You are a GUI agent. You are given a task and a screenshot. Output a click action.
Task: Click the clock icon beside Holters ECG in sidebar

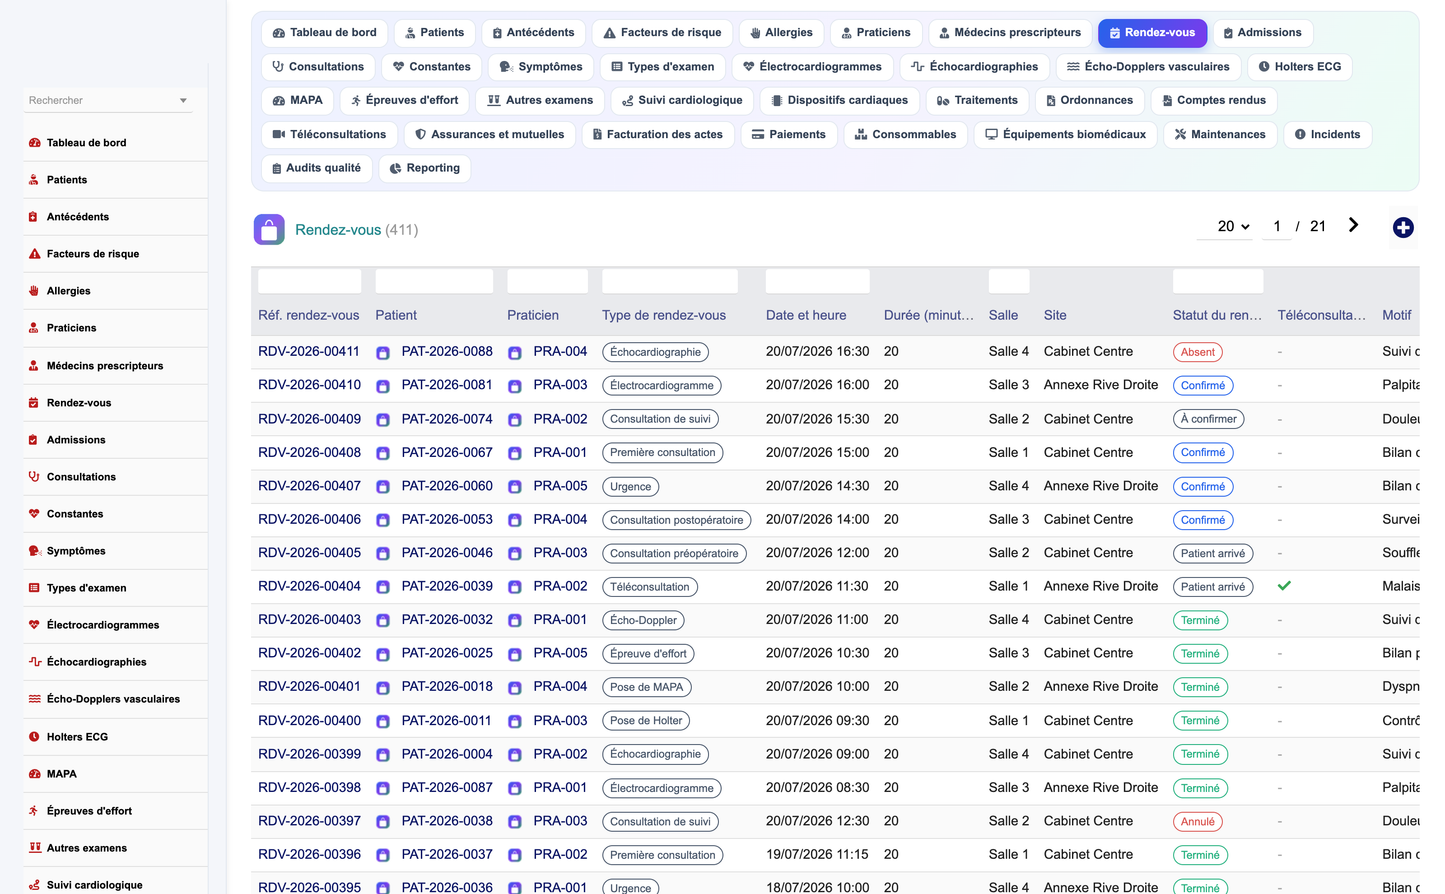34,737
